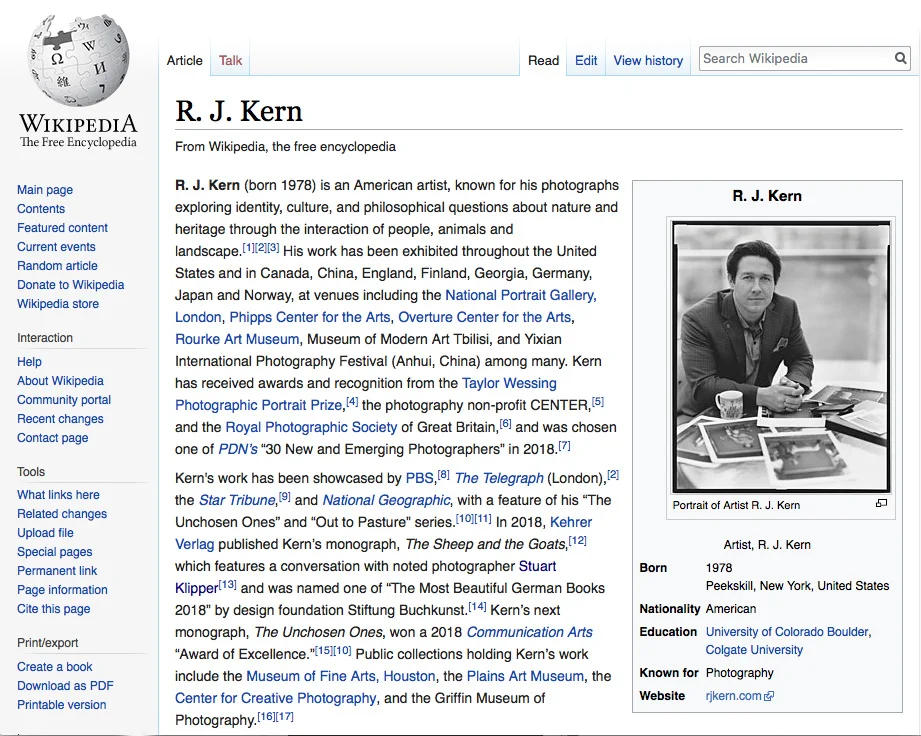921x736 pixels.
Task: Follow the PBS link
Action: [419, 478]
